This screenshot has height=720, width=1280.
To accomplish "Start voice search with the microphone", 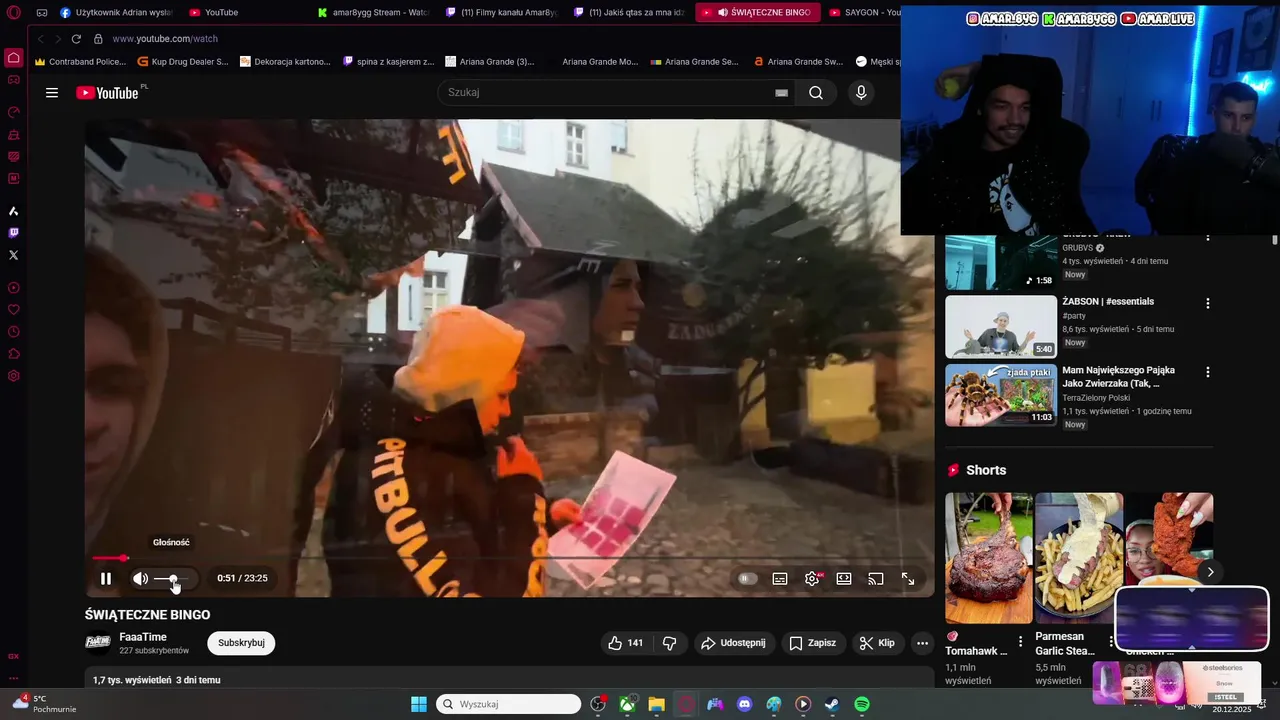I will [861, 93].
